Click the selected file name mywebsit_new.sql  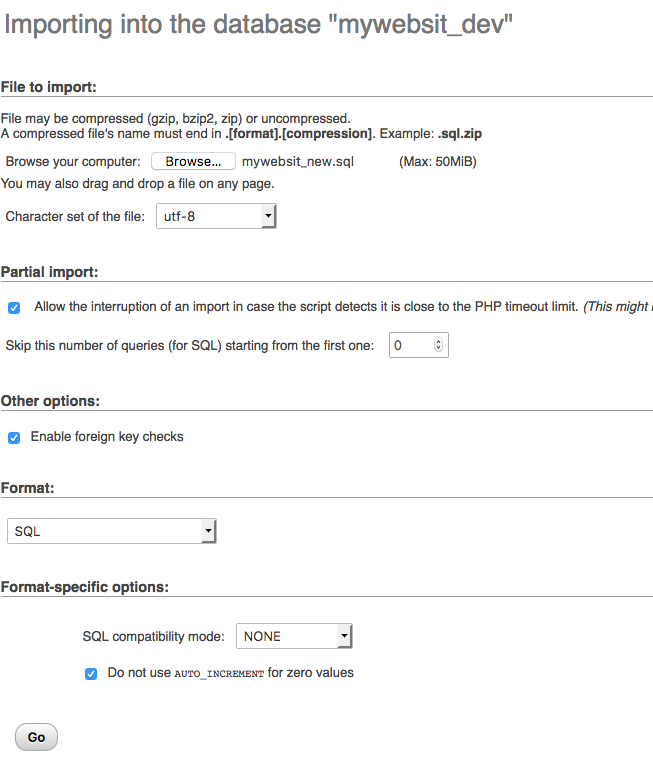[x=298, y=161]
